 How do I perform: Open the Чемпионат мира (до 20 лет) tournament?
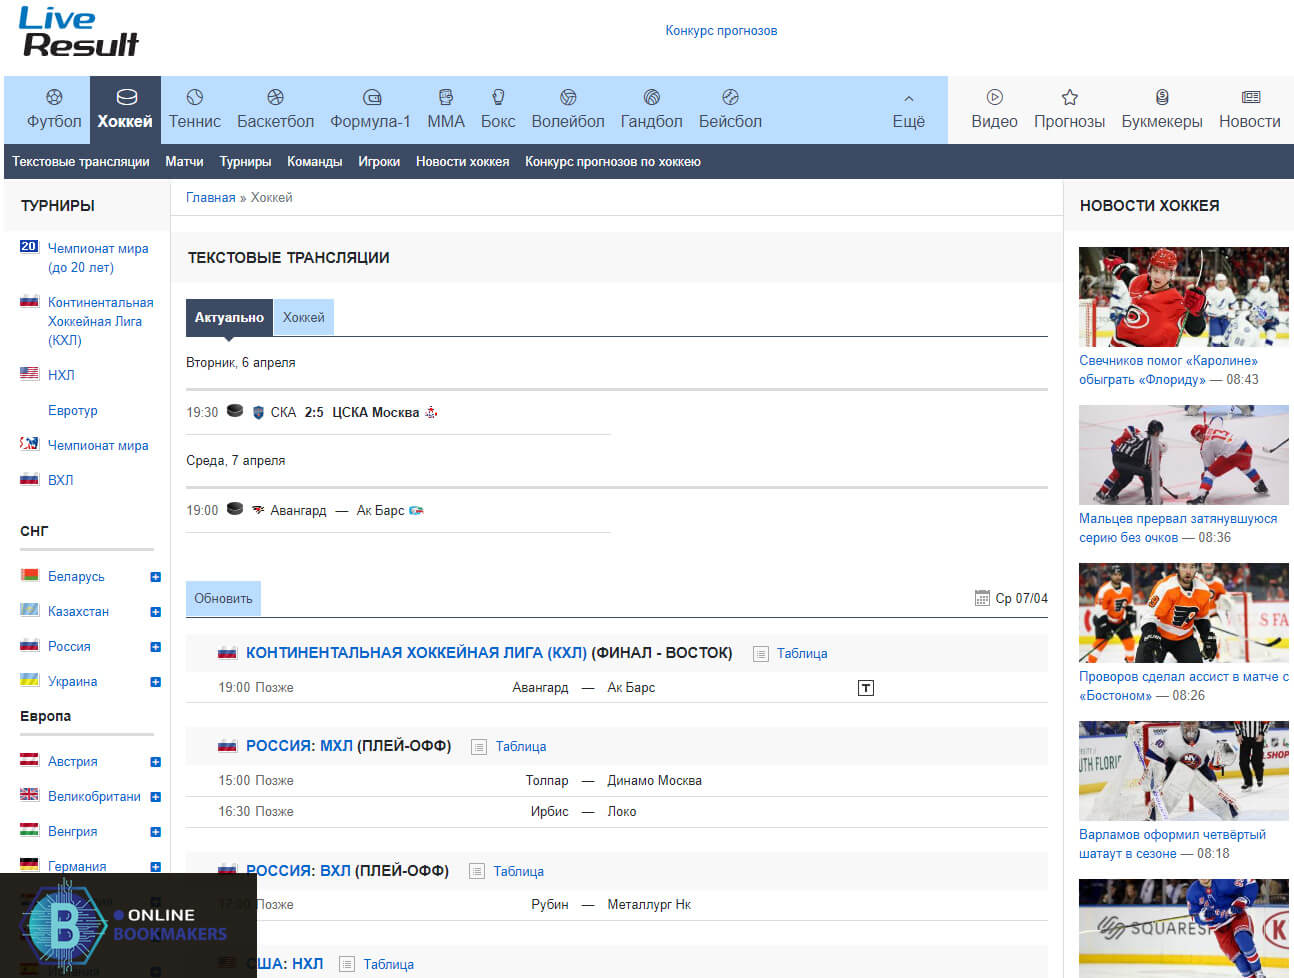pyautogui.click(x=98, y=258)
